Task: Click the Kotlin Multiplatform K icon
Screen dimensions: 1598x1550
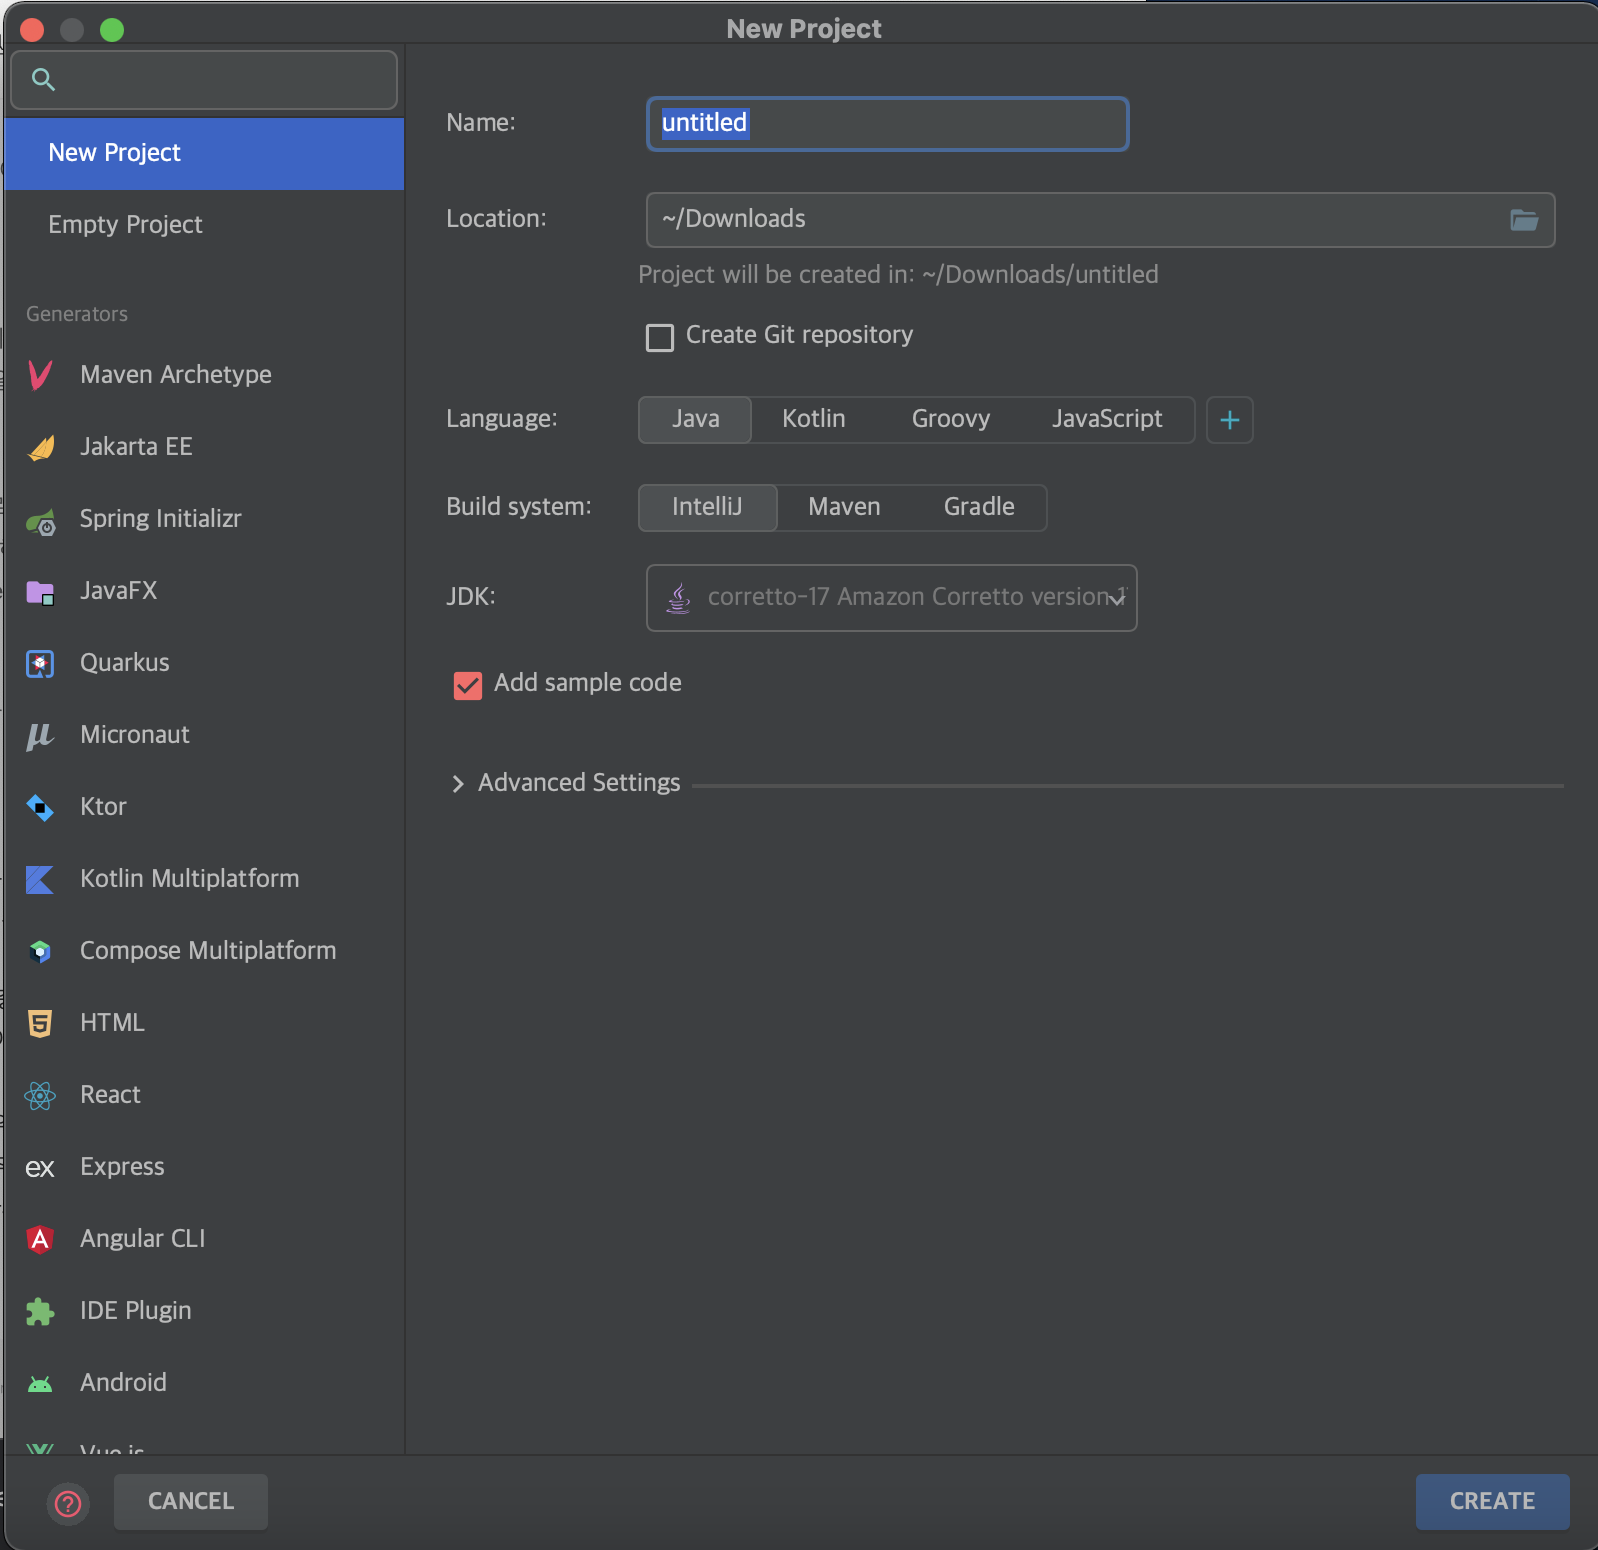Action: point(40,879)
